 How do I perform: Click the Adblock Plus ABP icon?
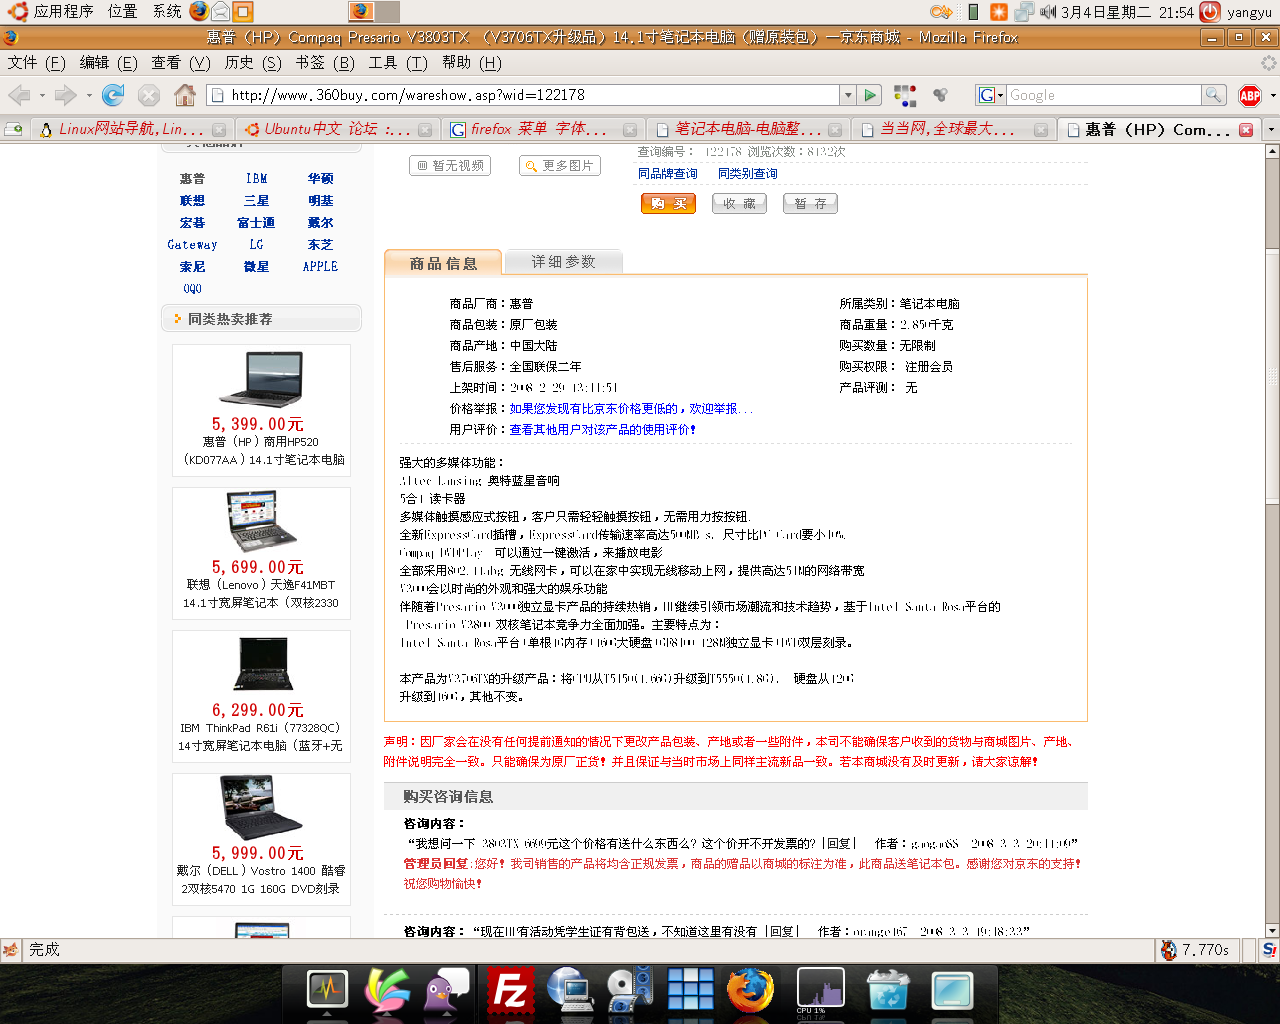pyautogui.click(x=1250, y=95)
